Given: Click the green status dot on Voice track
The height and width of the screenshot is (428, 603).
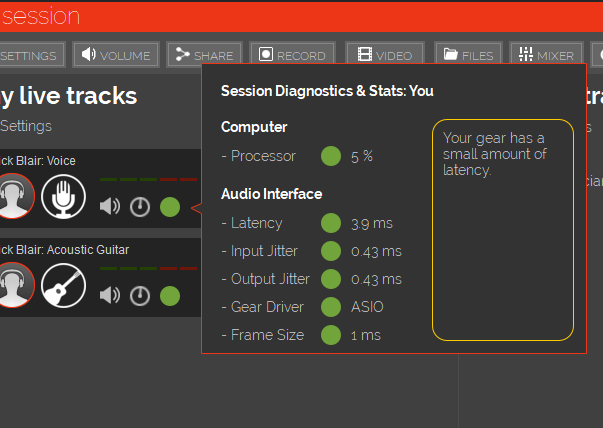Looking at the screenshot, I should point(170,207).
